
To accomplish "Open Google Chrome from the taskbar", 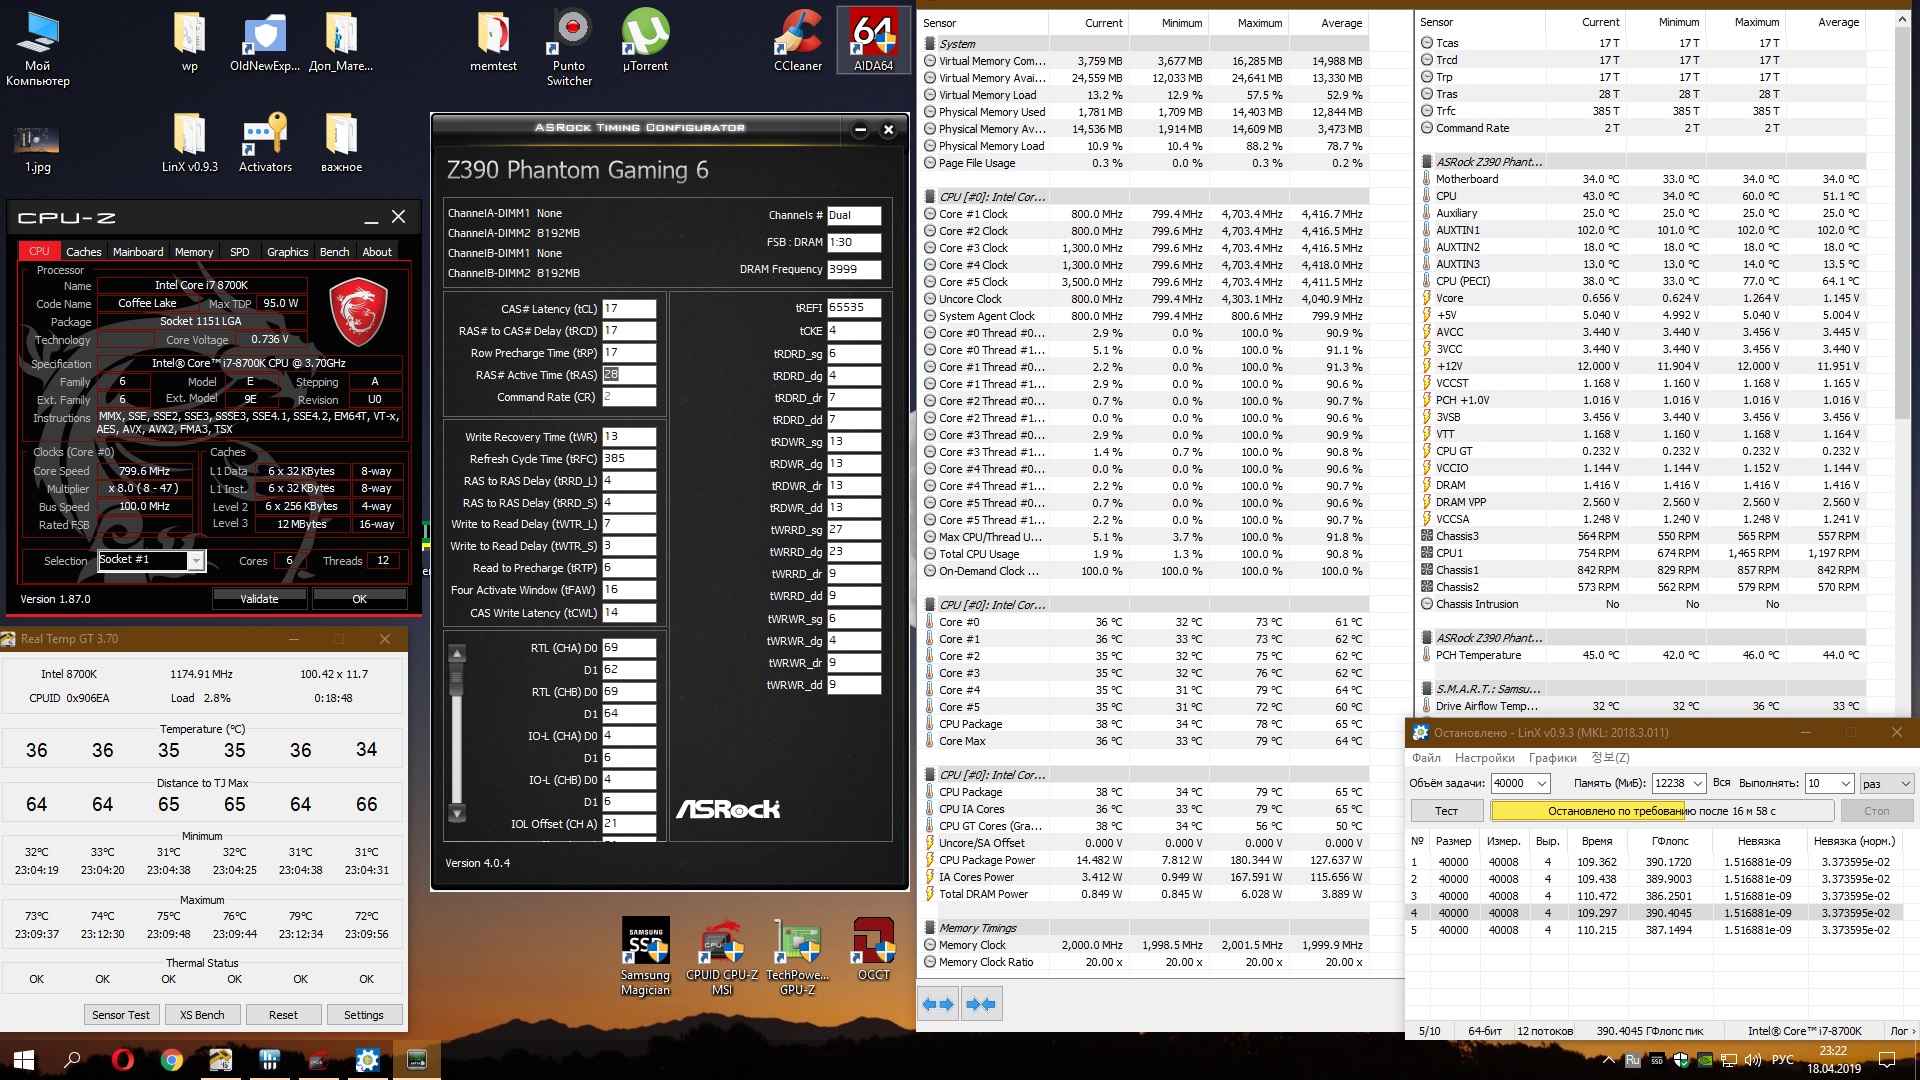I will point(172,1059).
